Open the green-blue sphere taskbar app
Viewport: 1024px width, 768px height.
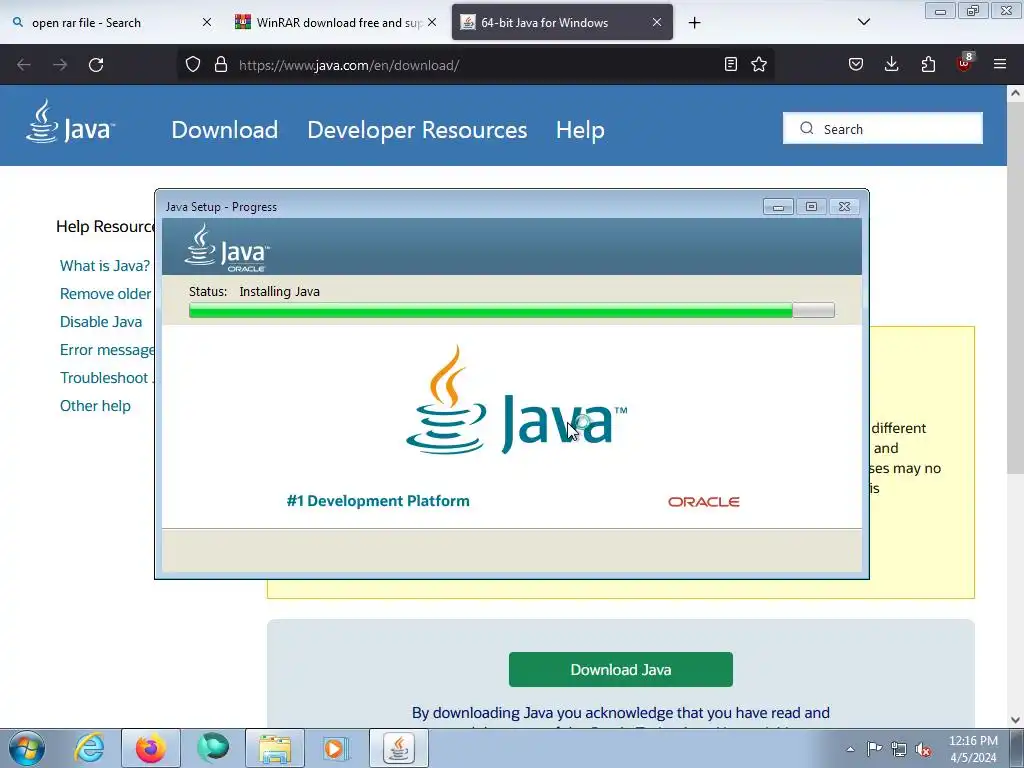(213, 748)
